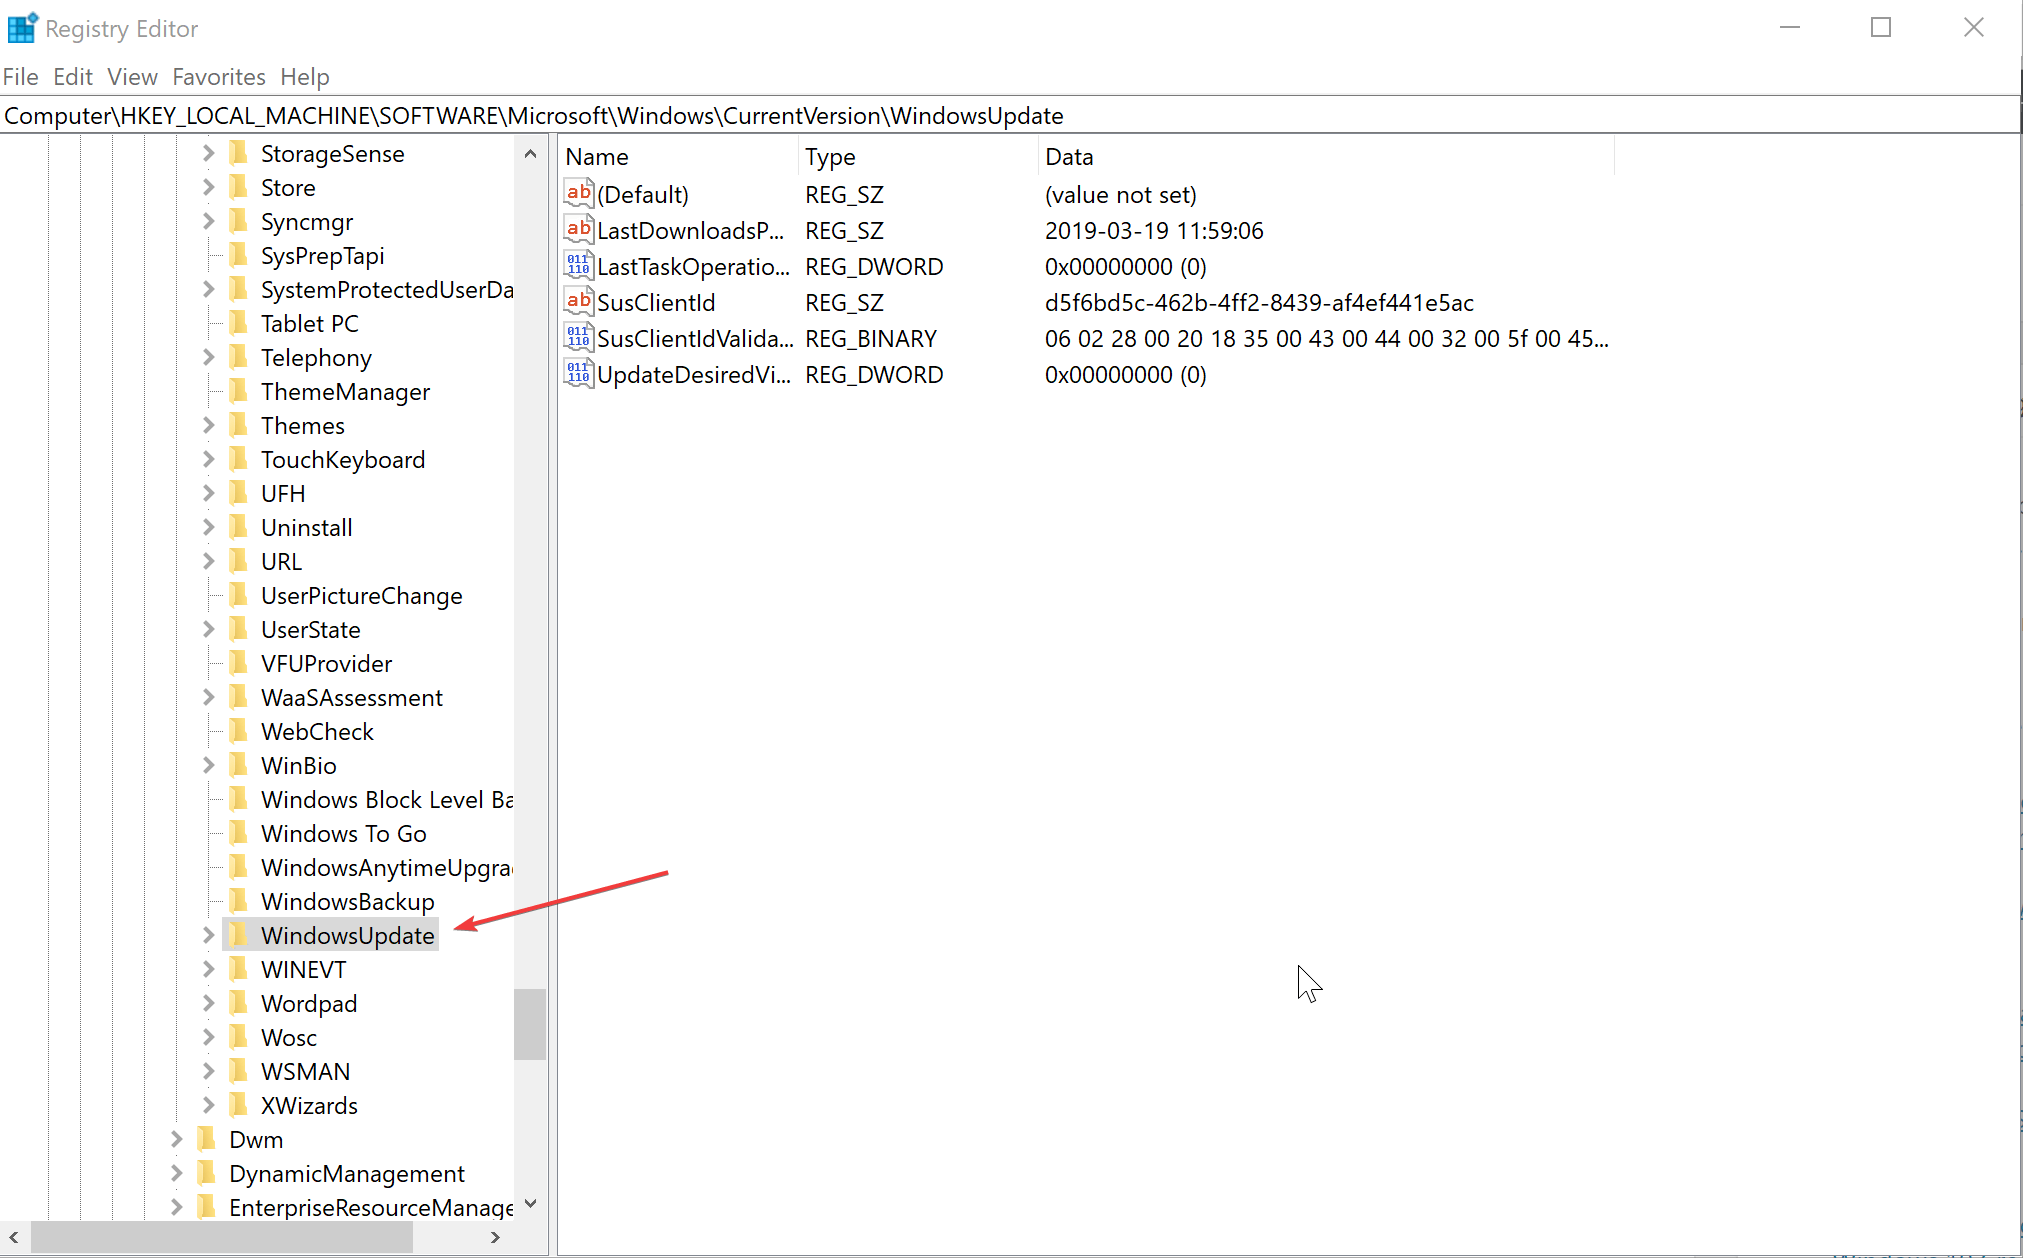
Task: Expand the WinBio key
Action: (x=208, y=765)
